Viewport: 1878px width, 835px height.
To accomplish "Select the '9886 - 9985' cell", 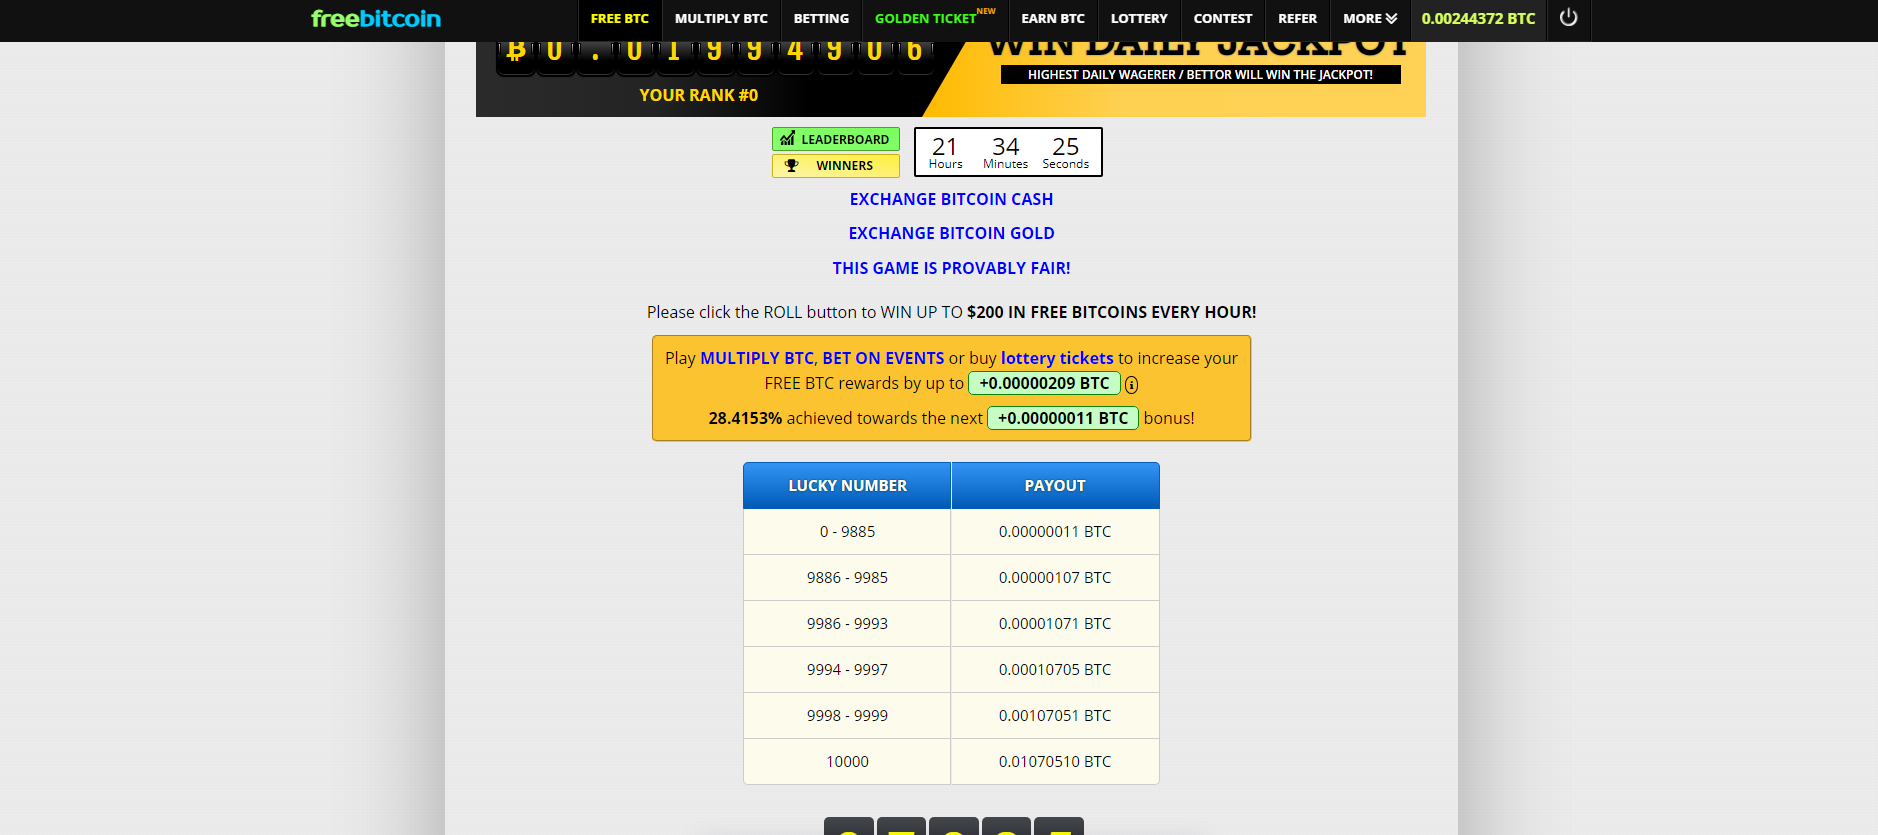I will pos(847,578).
